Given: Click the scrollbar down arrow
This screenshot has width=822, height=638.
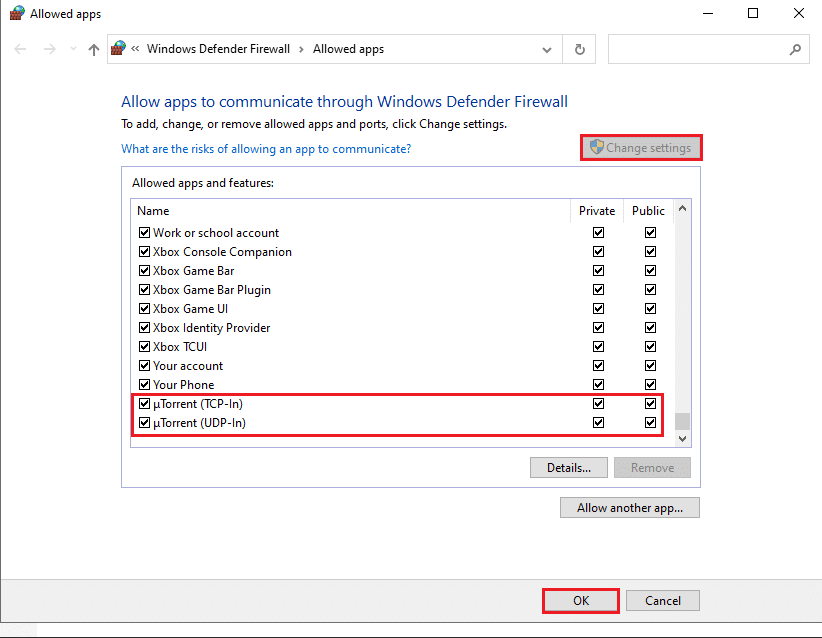Looking at the screenshot, I should (x=682, y=437).
